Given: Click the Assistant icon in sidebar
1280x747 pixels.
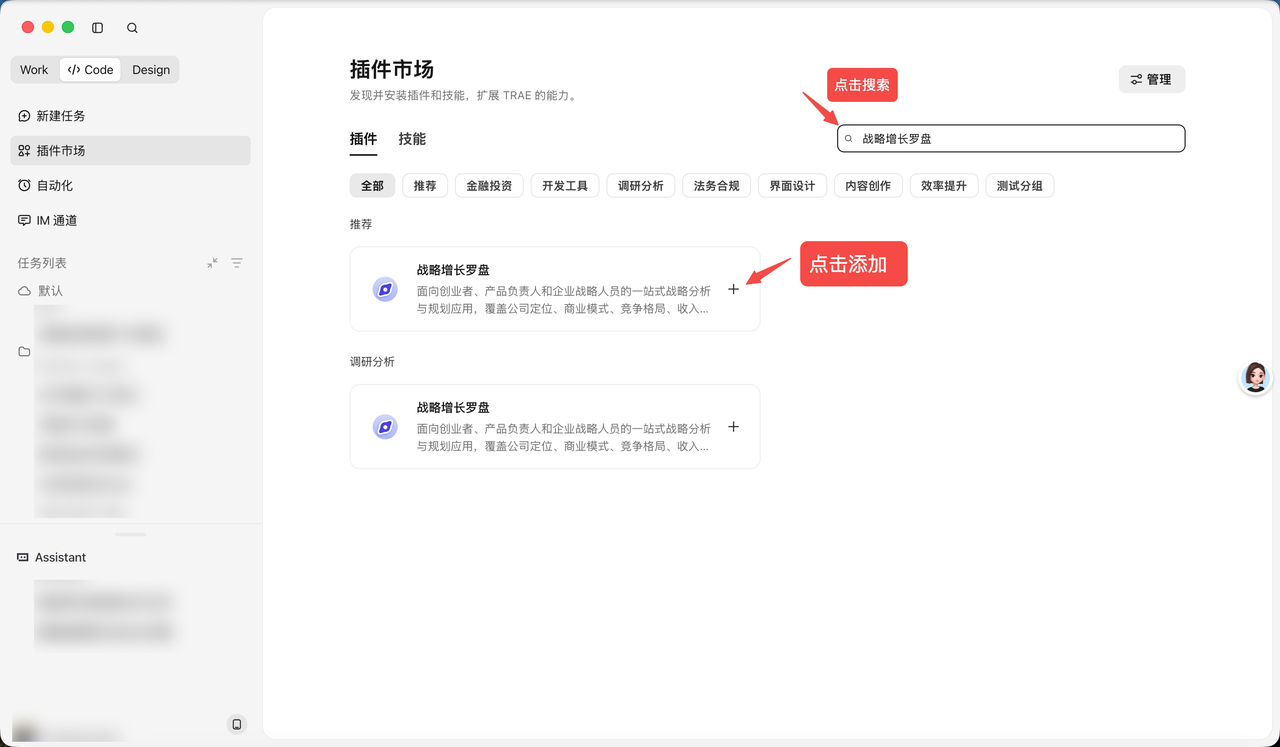Looking at the screenshot, I should 23,557.
